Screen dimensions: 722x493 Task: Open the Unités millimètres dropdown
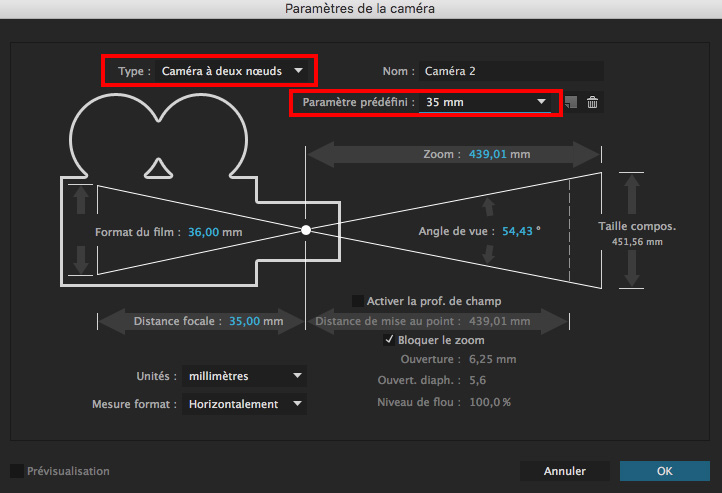pos(243,376)
